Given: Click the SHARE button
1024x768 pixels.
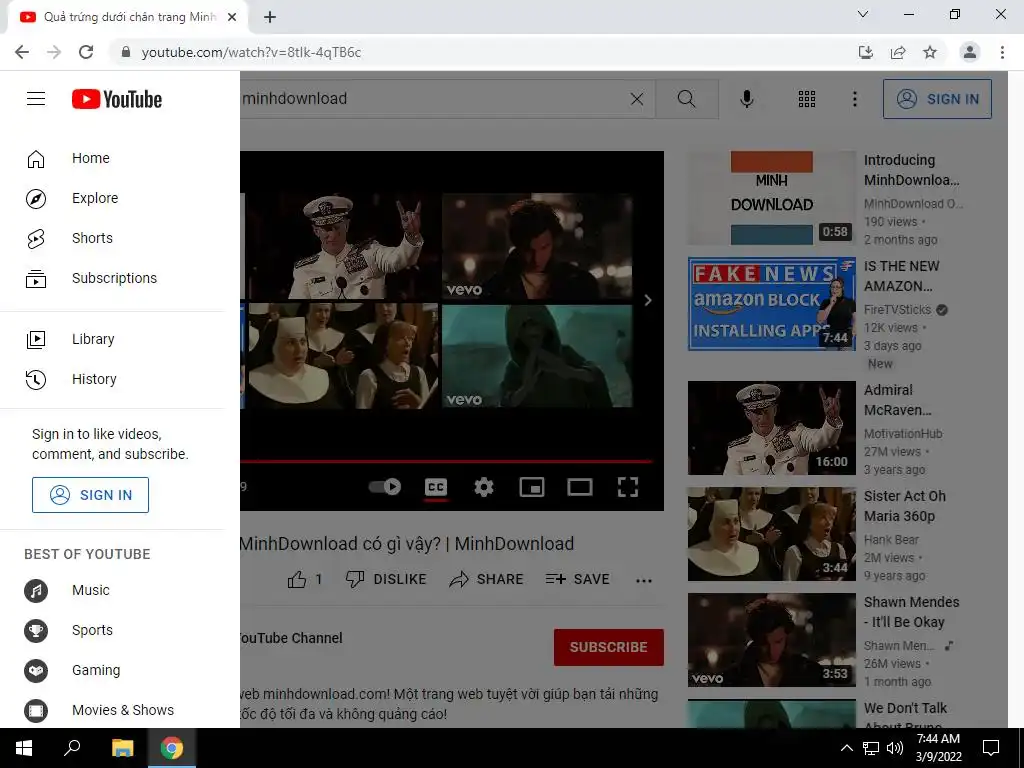Looking at the screenshot, I should [x=487, y=579].
